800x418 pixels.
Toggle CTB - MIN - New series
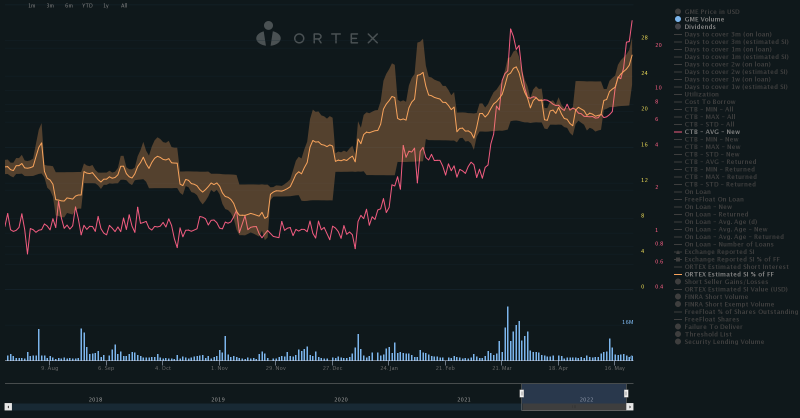pos(706,139)
